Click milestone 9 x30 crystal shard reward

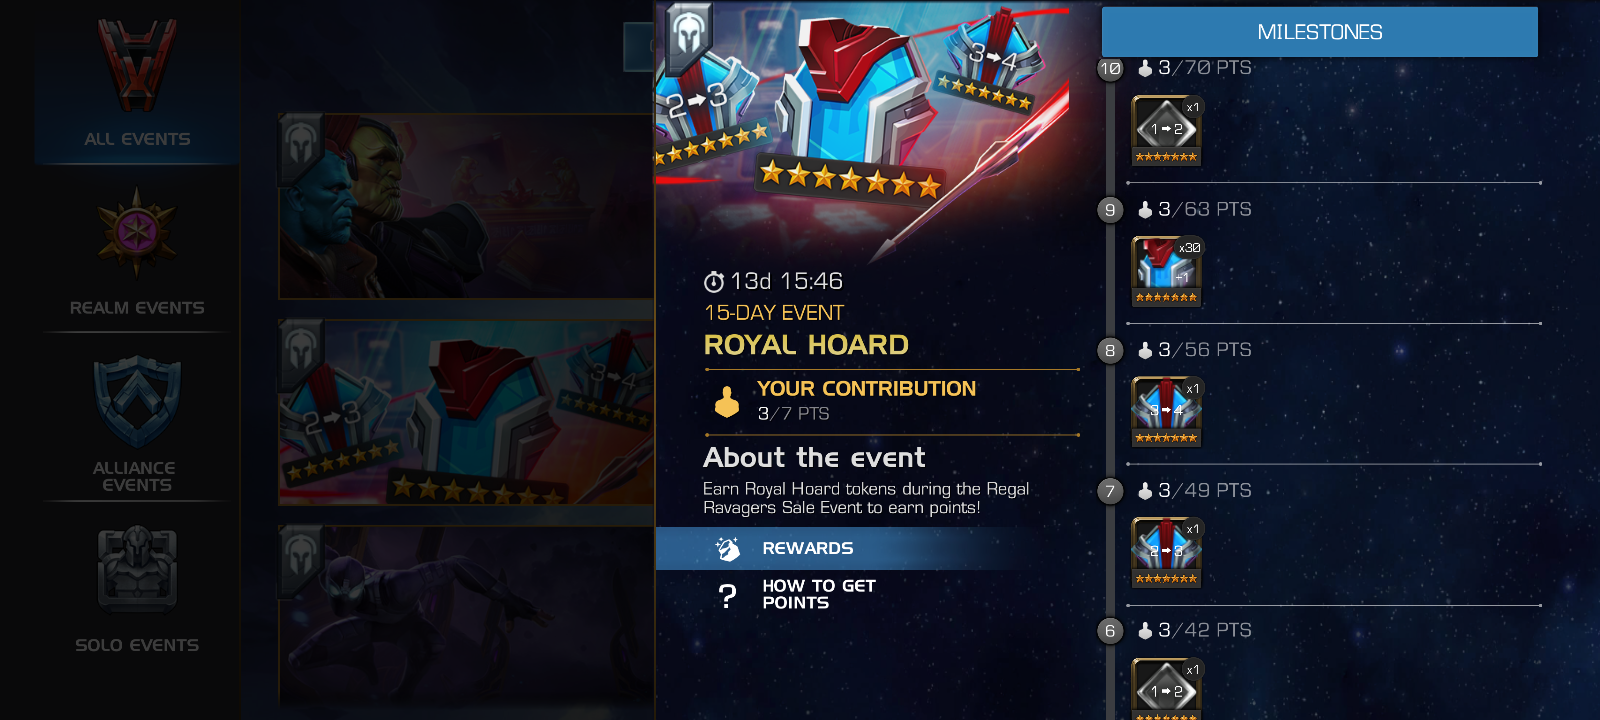click(1166, 271)
